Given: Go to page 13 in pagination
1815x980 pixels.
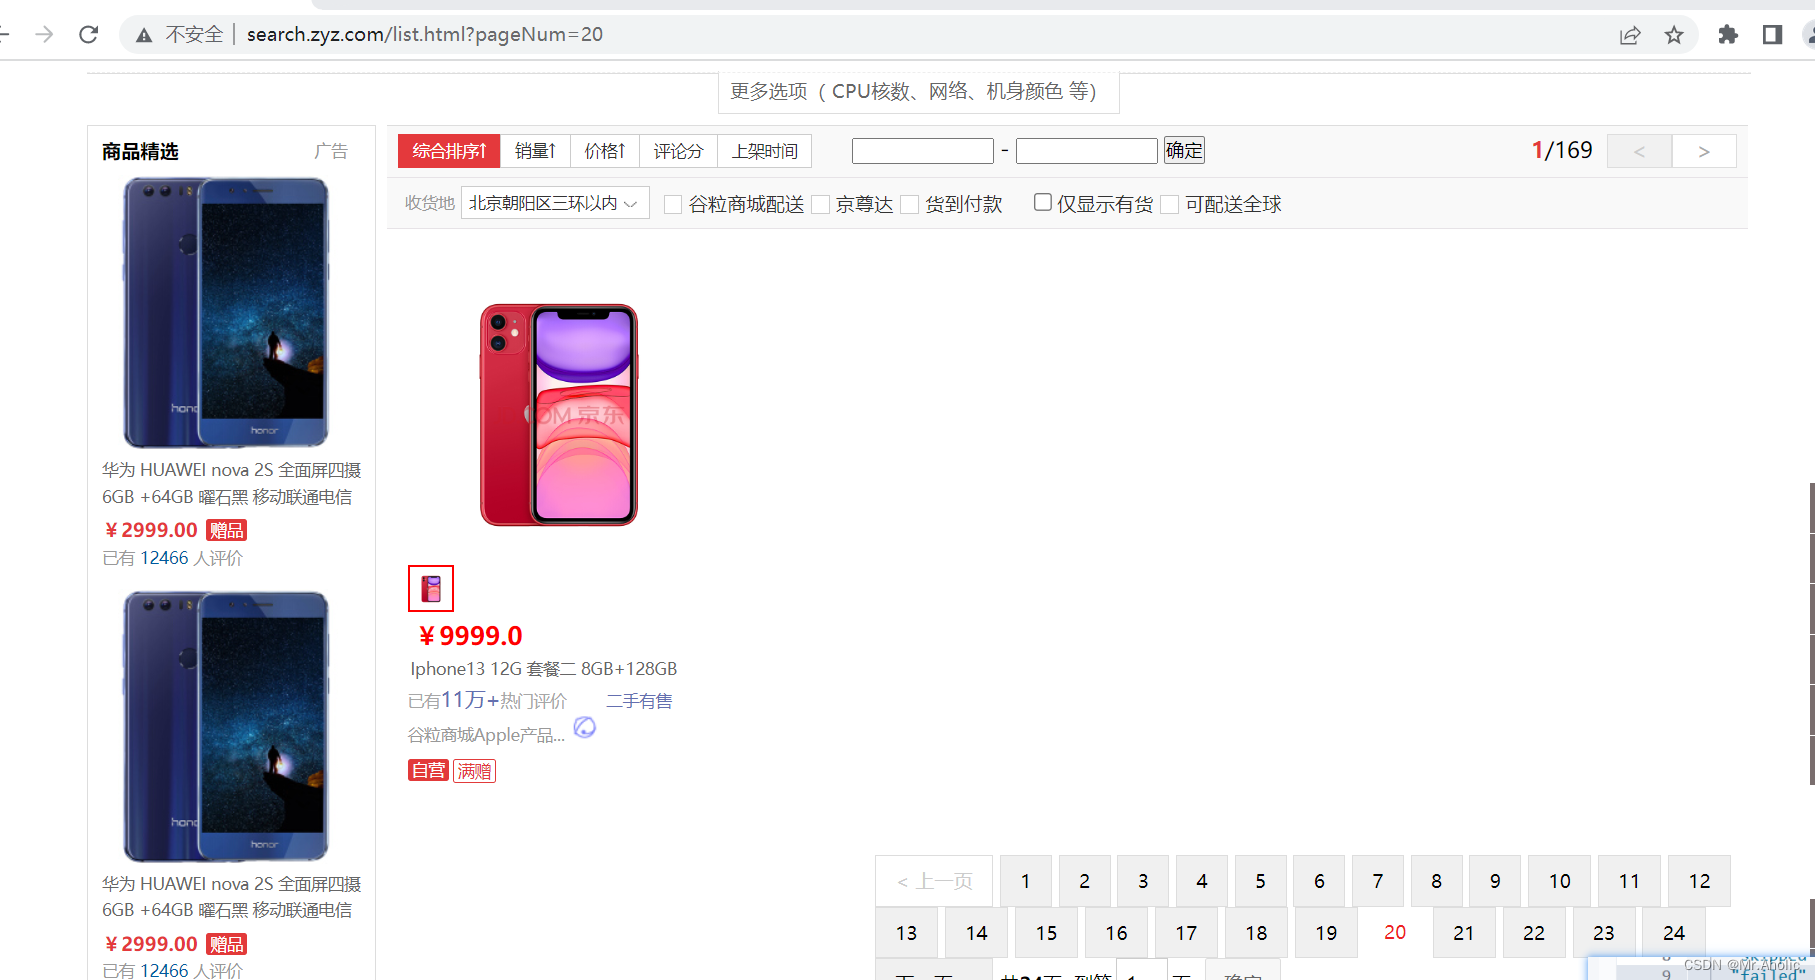Looking at the screenshot, I should pos(907,933).
